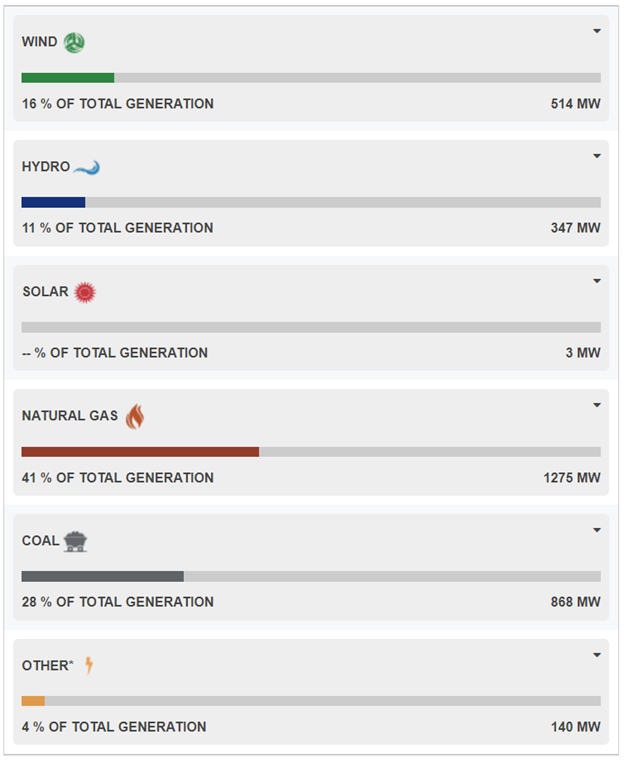Open the Coal panel dropdown arrow
624x763 pixels.
[597, 530]
